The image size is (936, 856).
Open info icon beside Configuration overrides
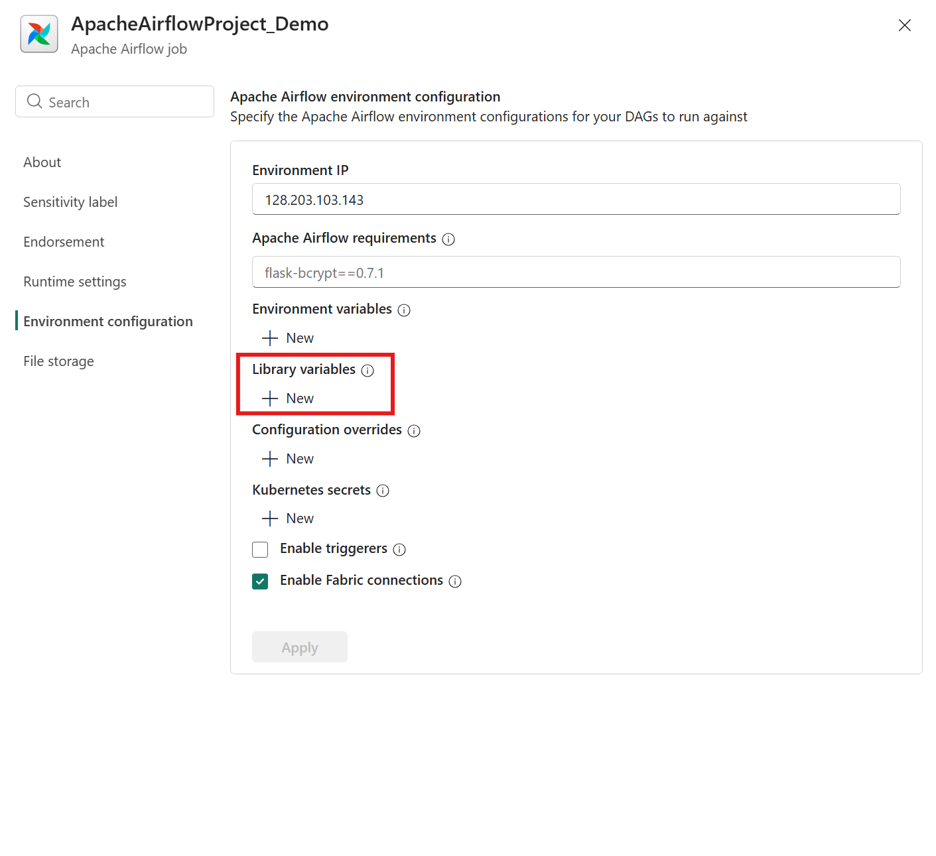[414, 431]
